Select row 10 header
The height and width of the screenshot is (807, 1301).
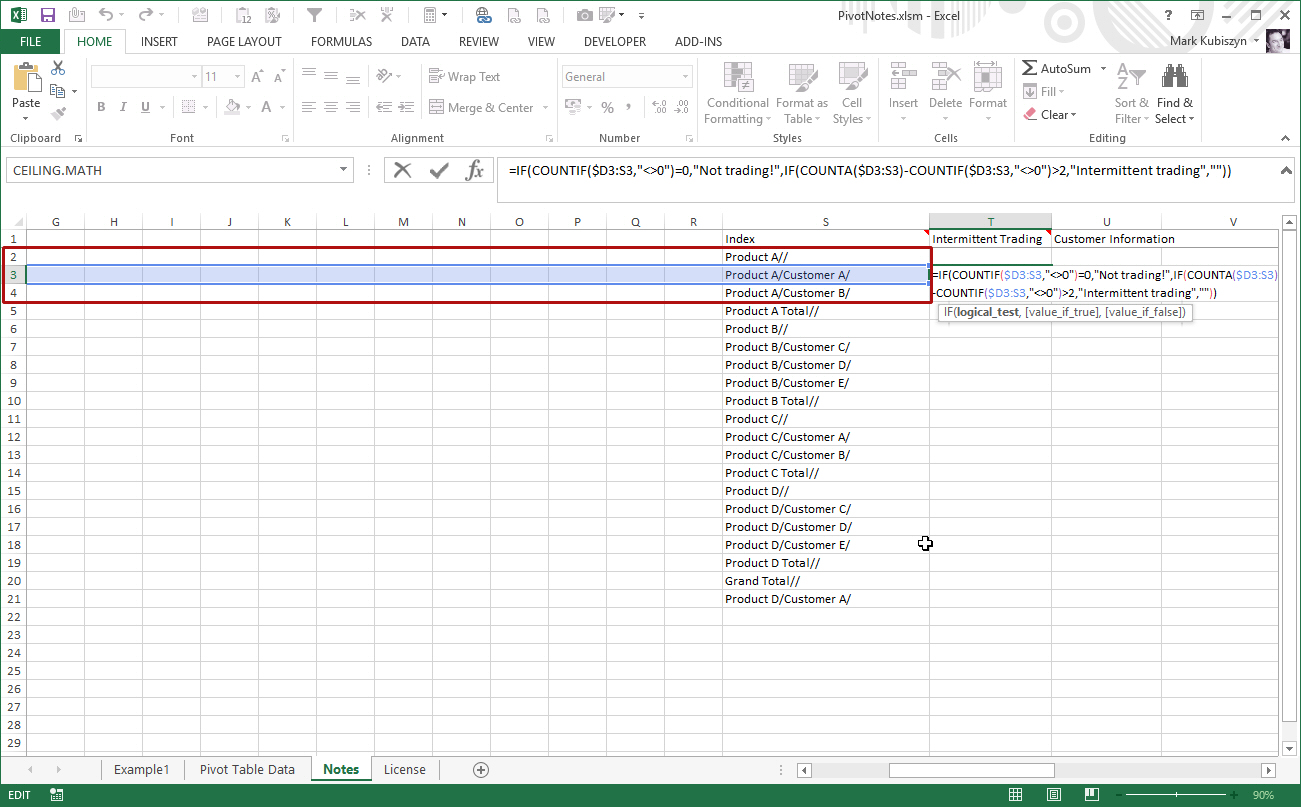[13, 401]
